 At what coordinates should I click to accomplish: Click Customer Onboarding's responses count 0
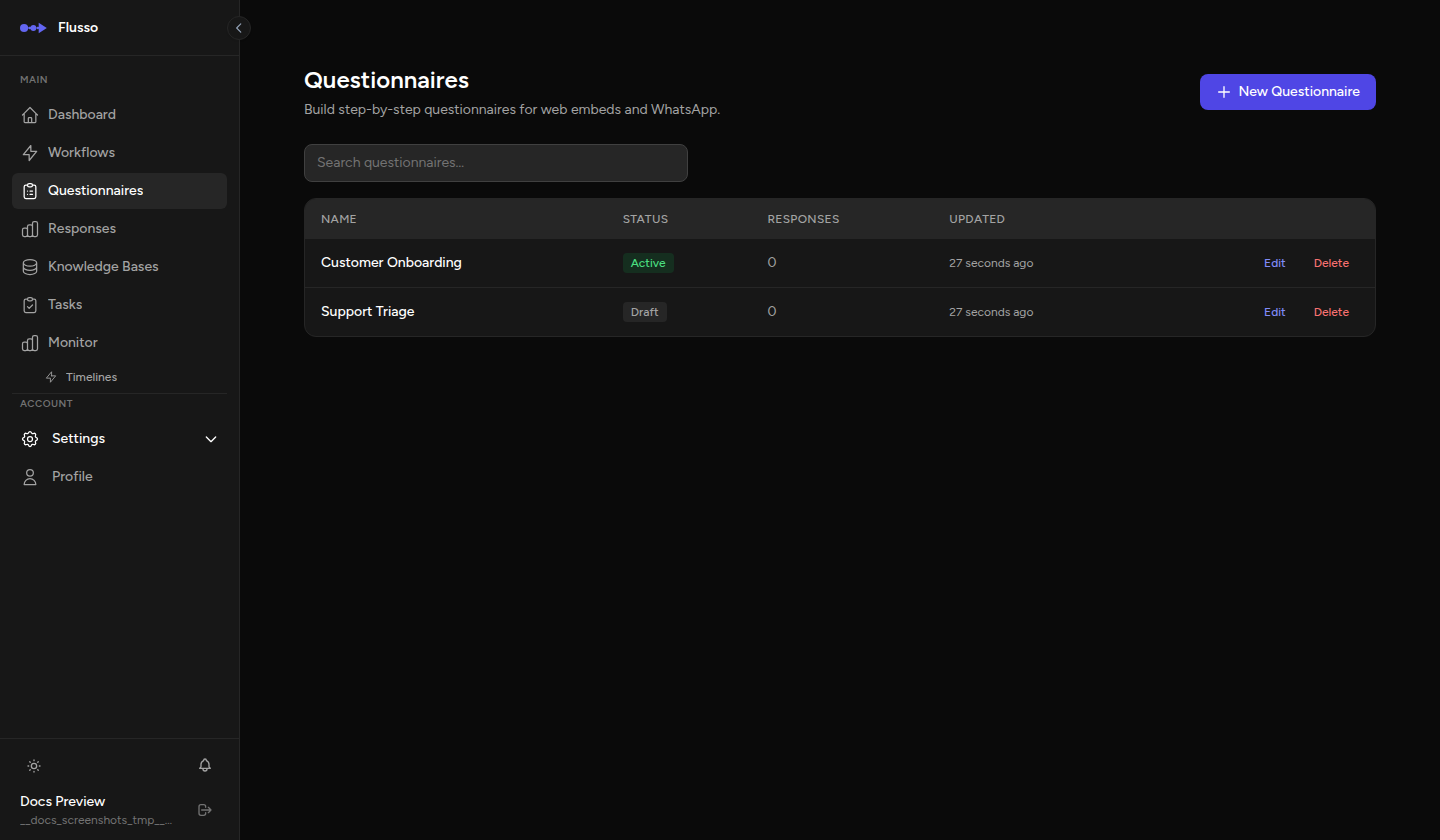[x=772, y=263]
